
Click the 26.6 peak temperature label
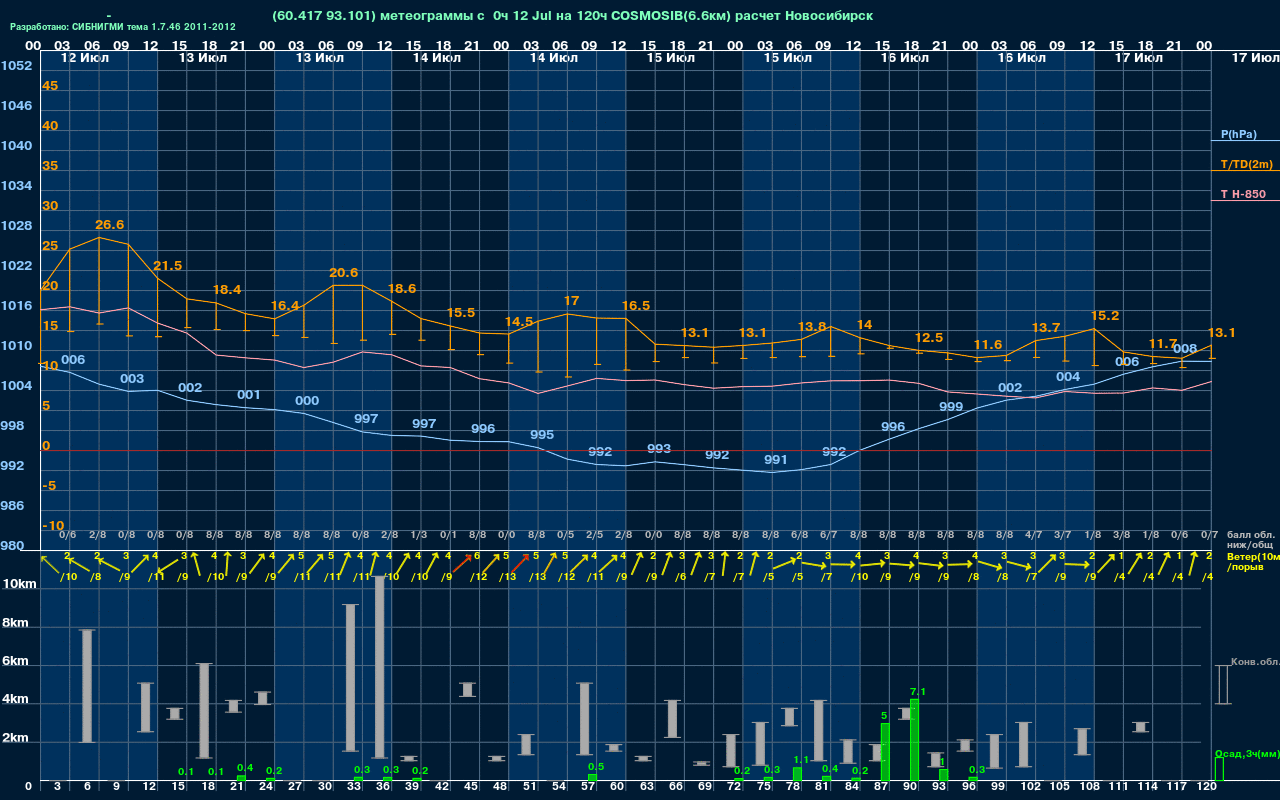[110, 225]
